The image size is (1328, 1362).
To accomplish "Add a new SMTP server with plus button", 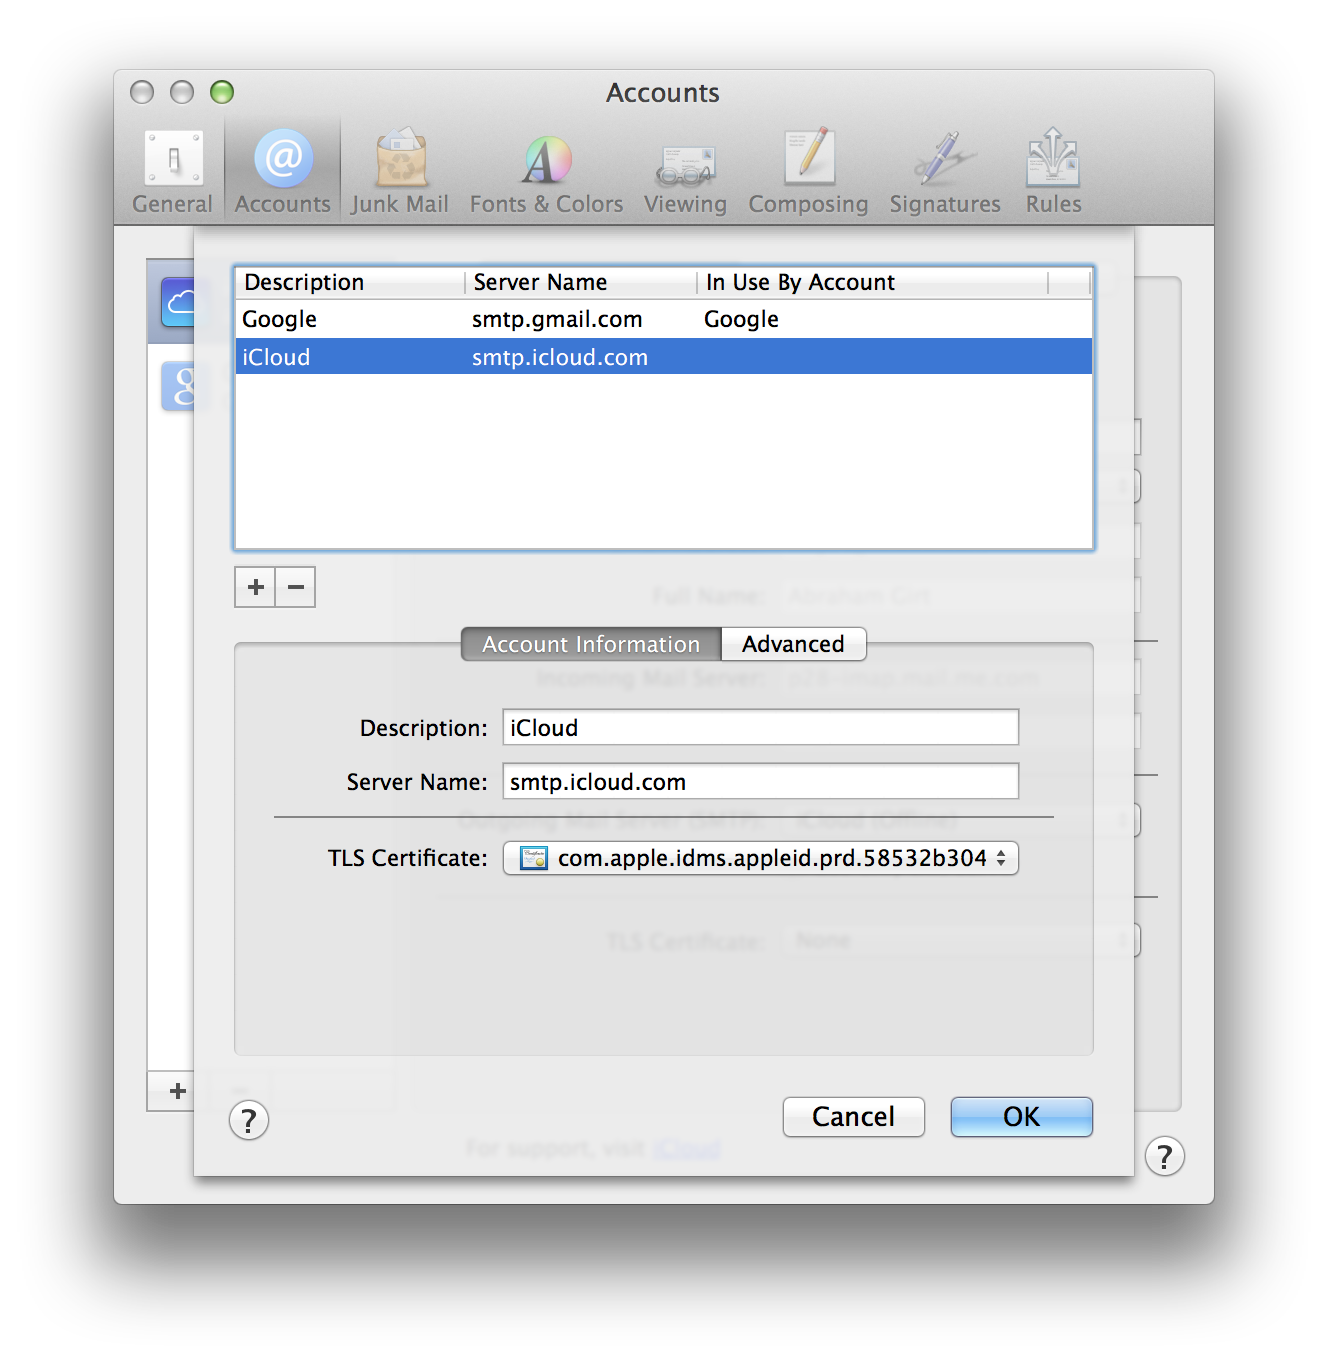I will pos(255,587).
